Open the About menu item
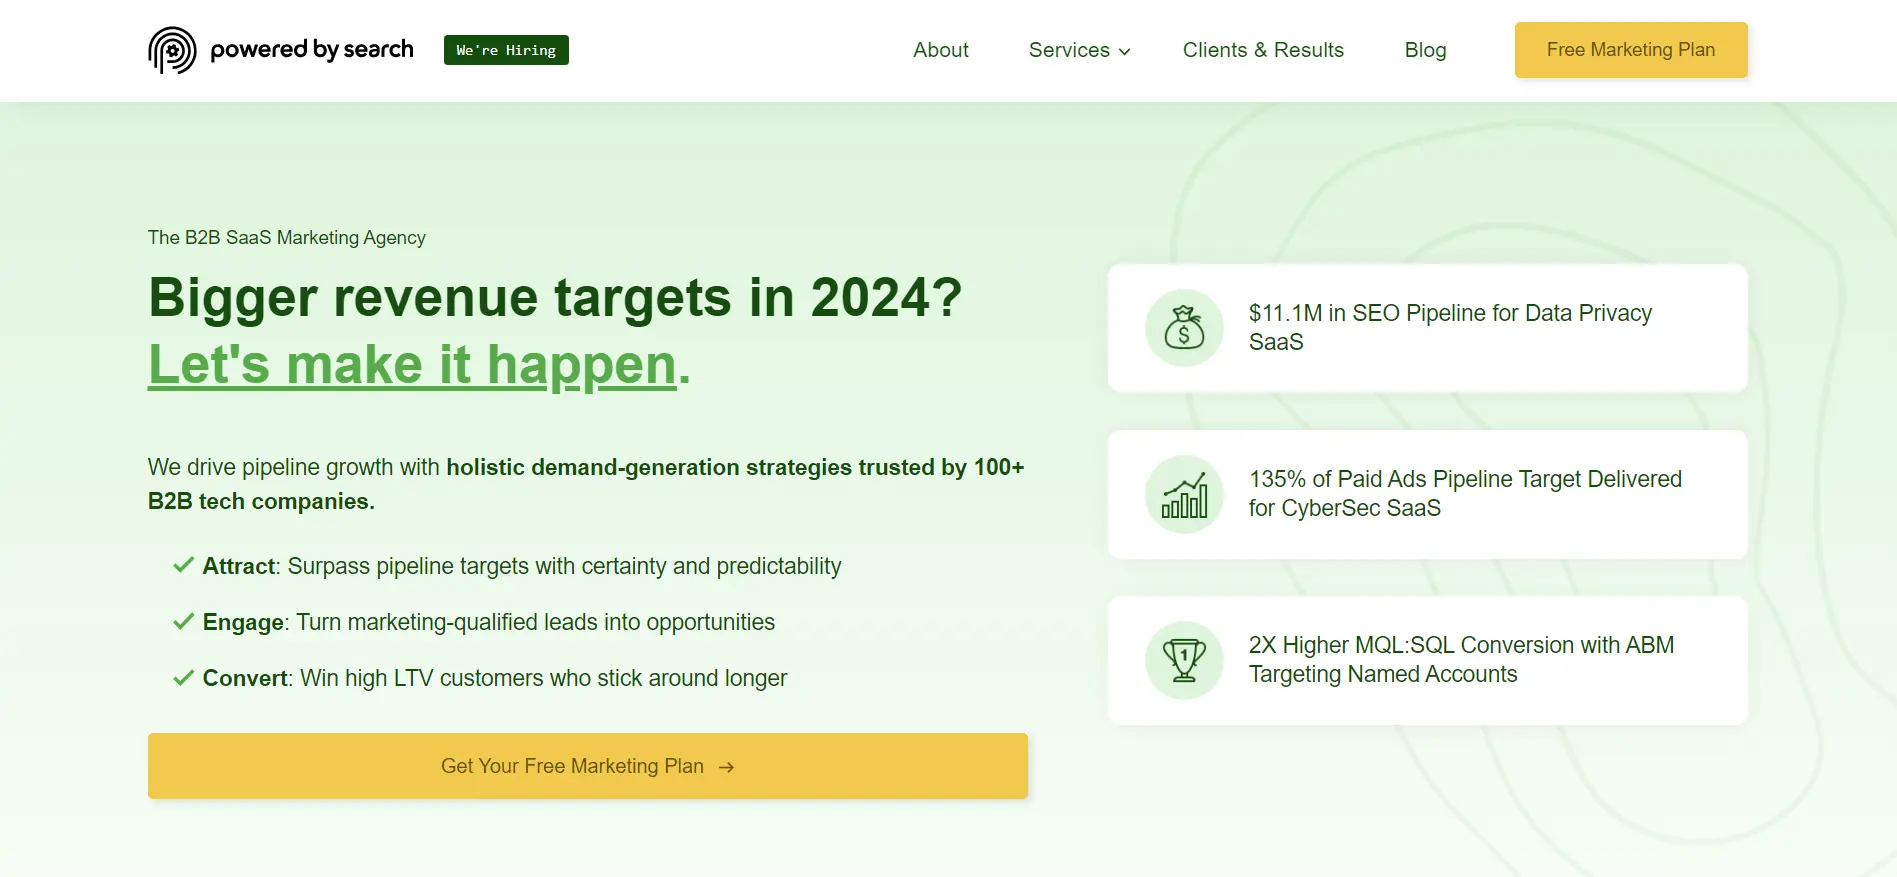The height and width of the screenshot is (877, 1897). tap(941, 50)
